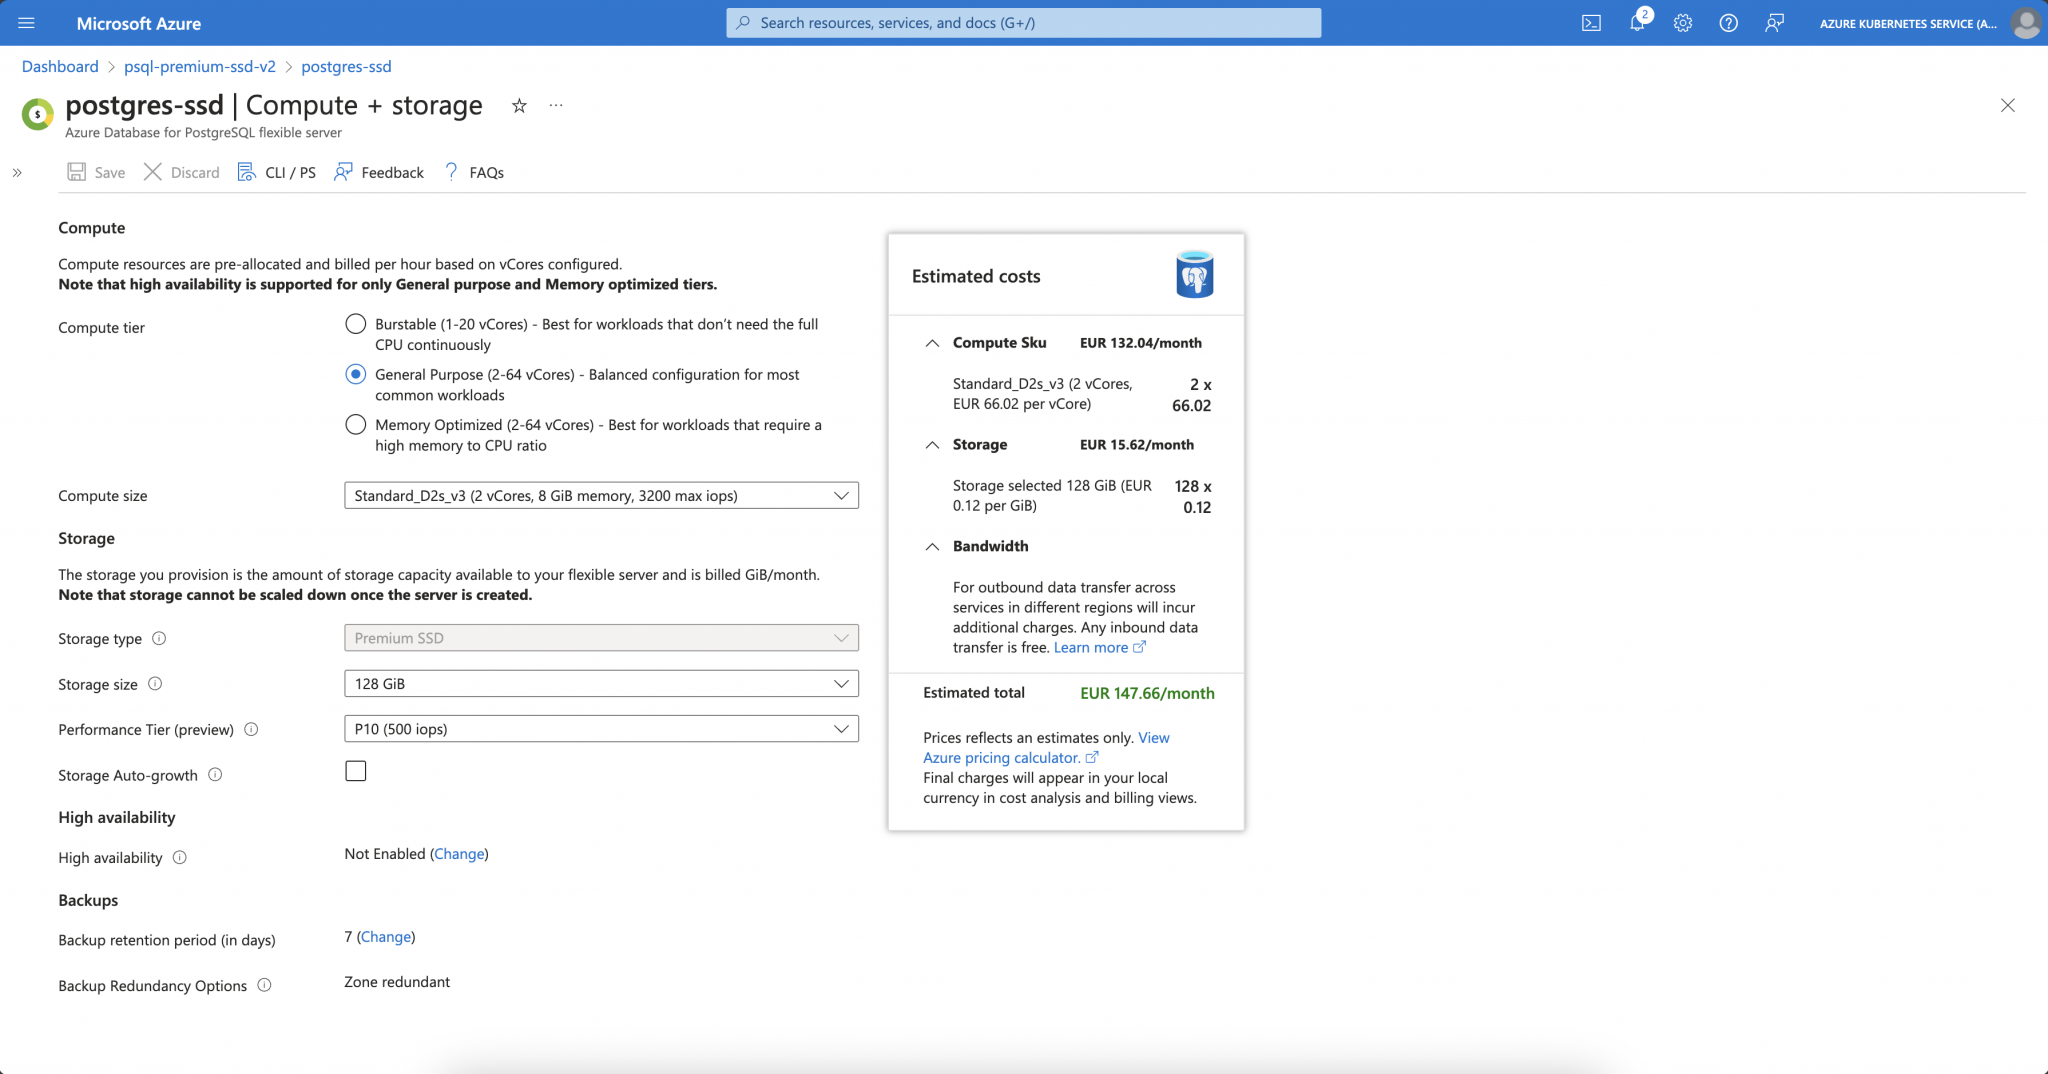This screenshot has height=1074, width=2048.
Task: Open the ellipsis menu beside the page title
Action: pyautogui.click(x=556, y=105)
